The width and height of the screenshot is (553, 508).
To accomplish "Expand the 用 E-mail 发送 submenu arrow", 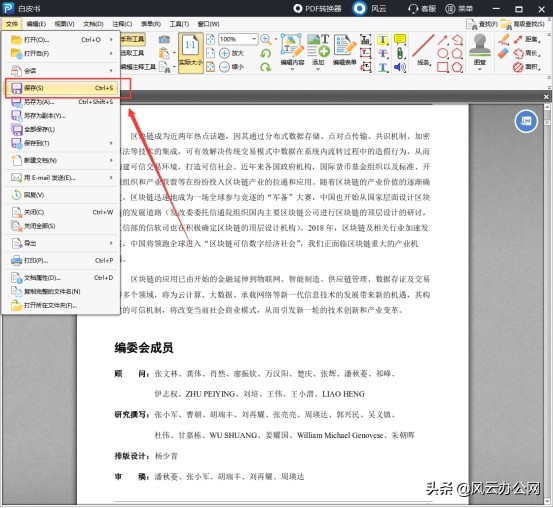I will pos(111,177).
